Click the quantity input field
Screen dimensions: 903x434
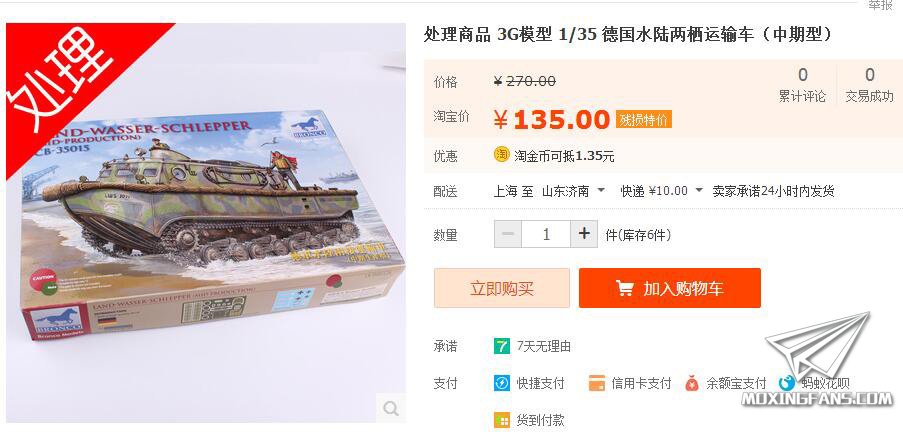click(x=546, y=234)
